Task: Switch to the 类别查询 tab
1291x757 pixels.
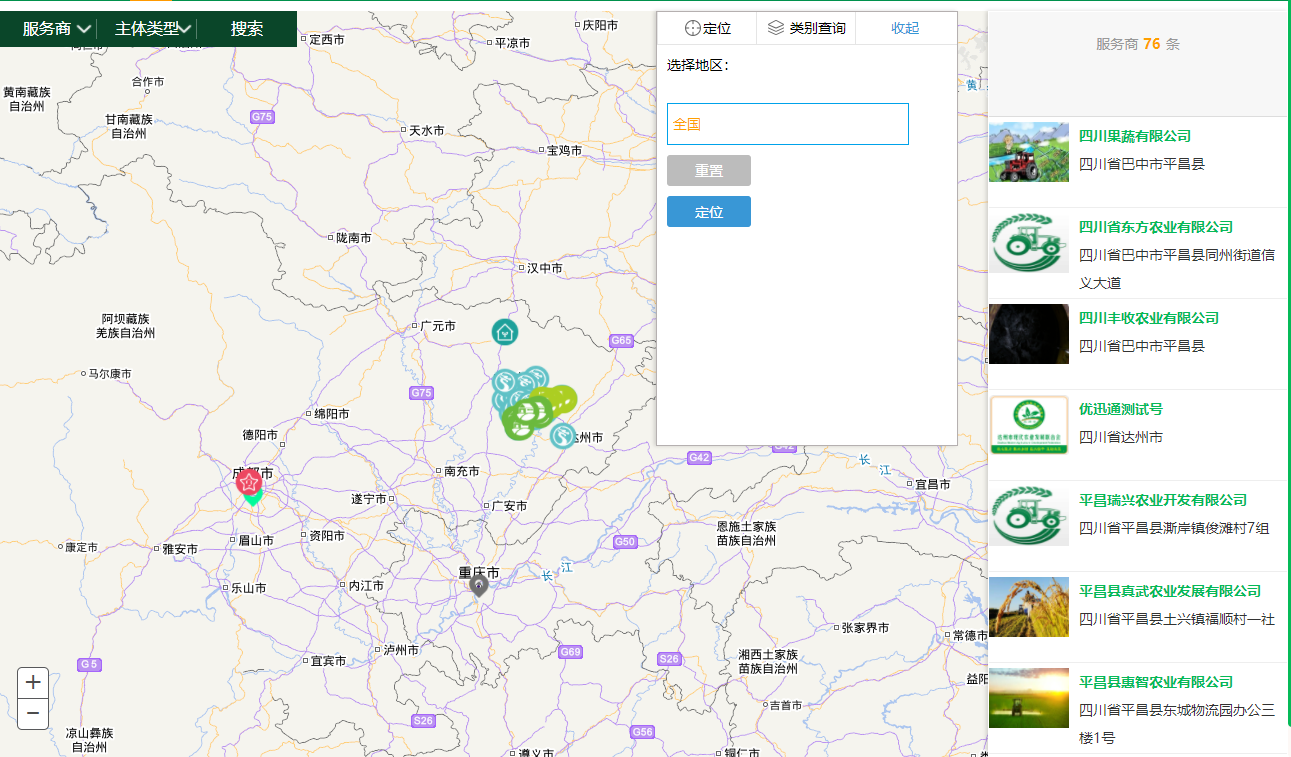Action: (816, 28)
